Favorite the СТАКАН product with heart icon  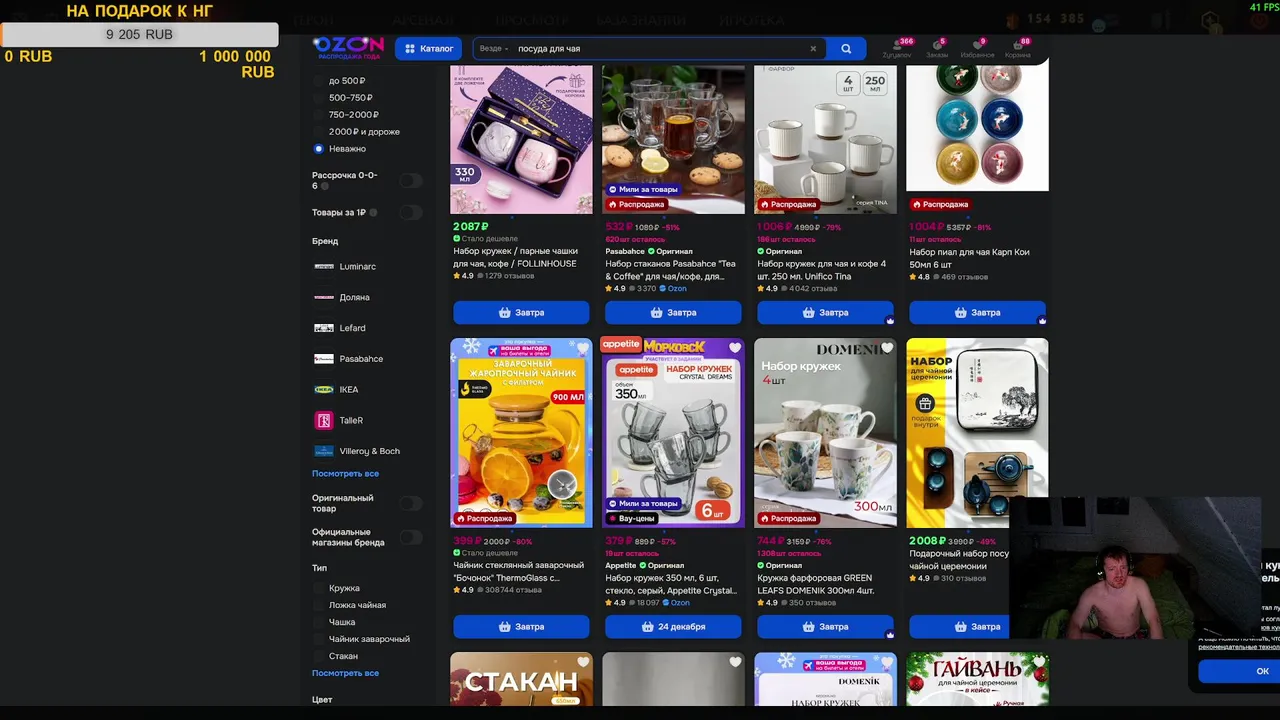[x=583, y=662]
